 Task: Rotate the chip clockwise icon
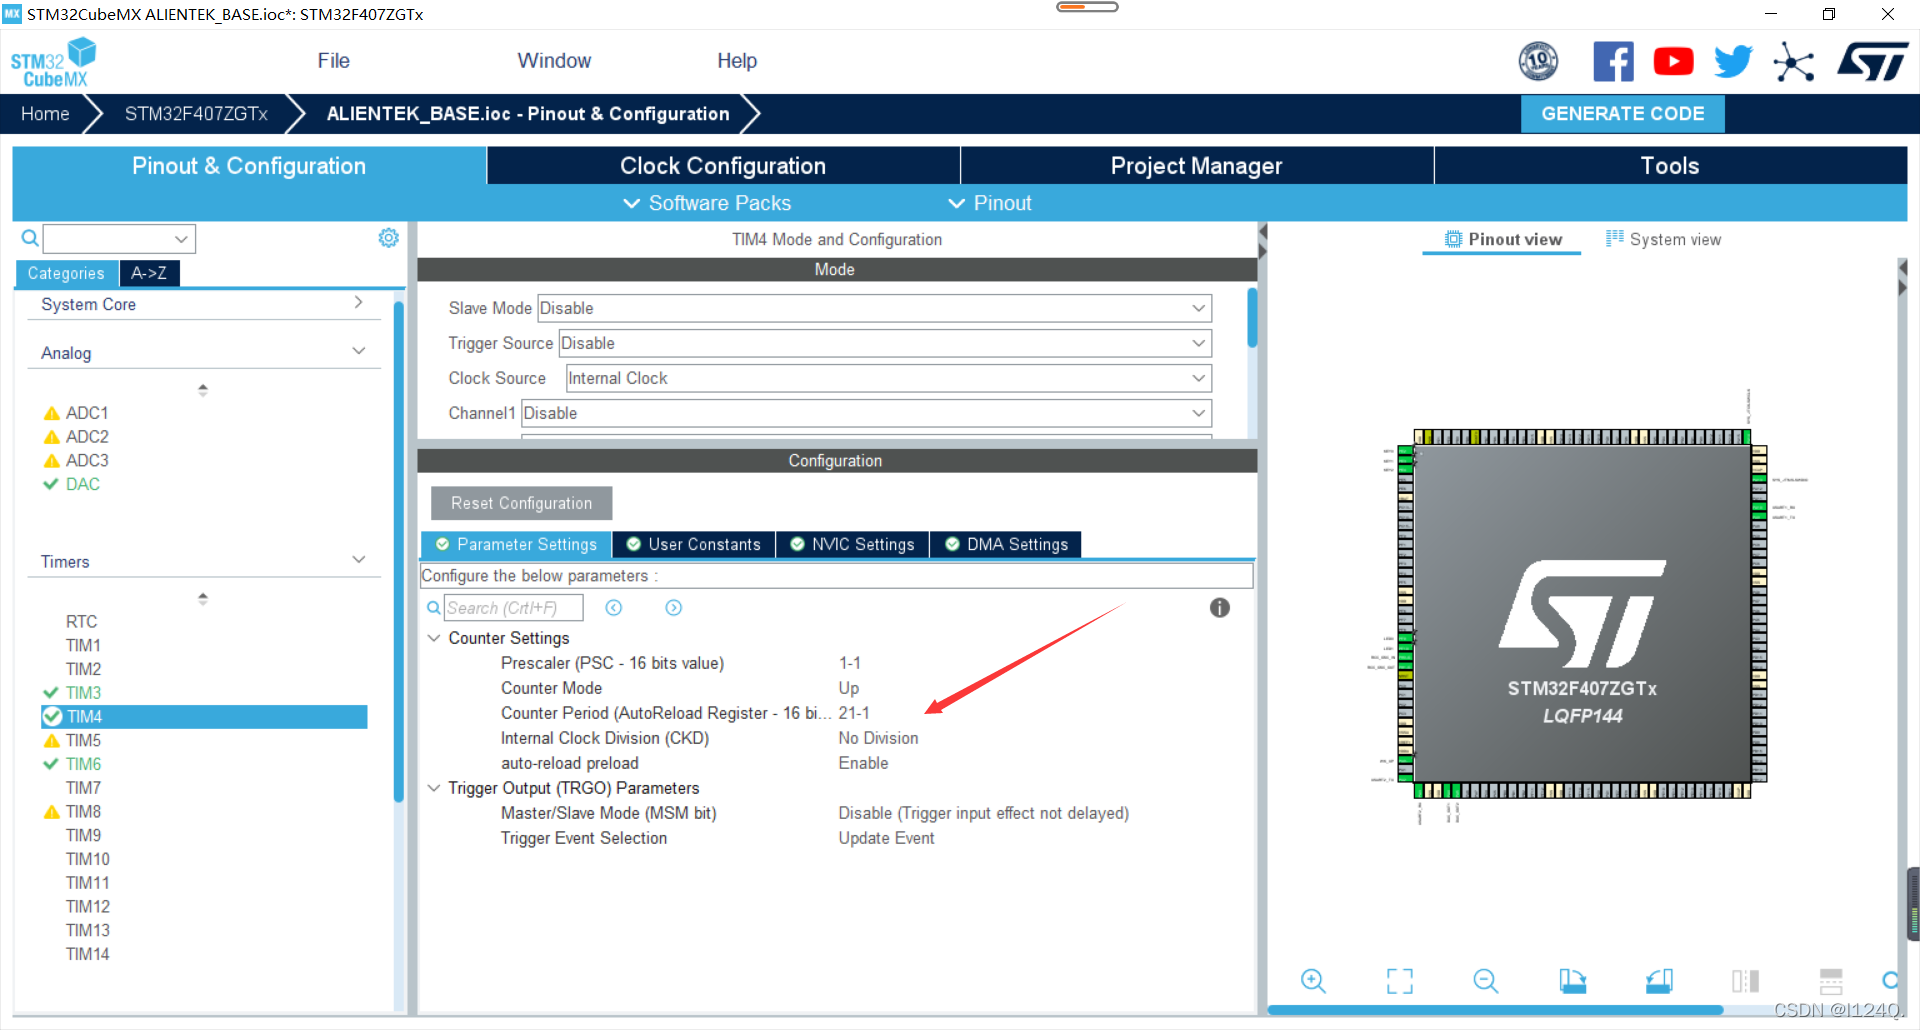point(1572,981)
